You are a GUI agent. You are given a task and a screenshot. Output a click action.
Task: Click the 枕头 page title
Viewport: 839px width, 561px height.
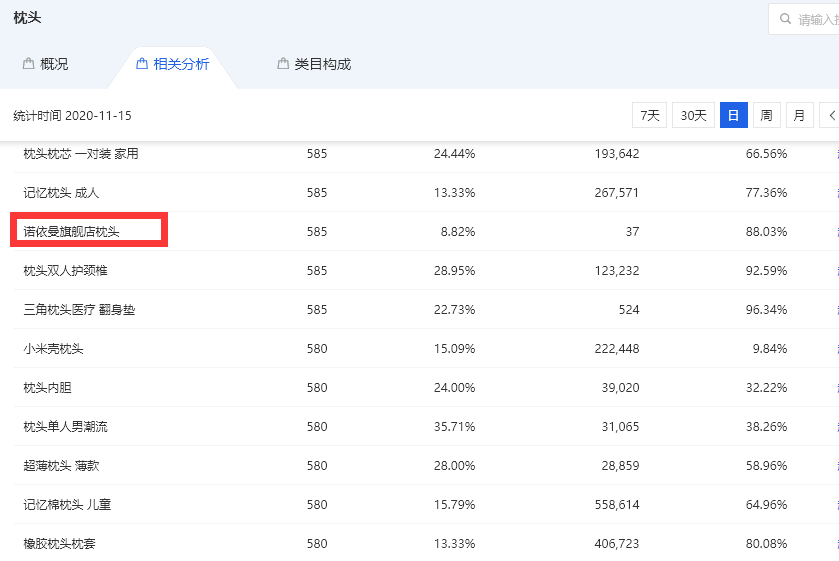[x=27, y=18]
